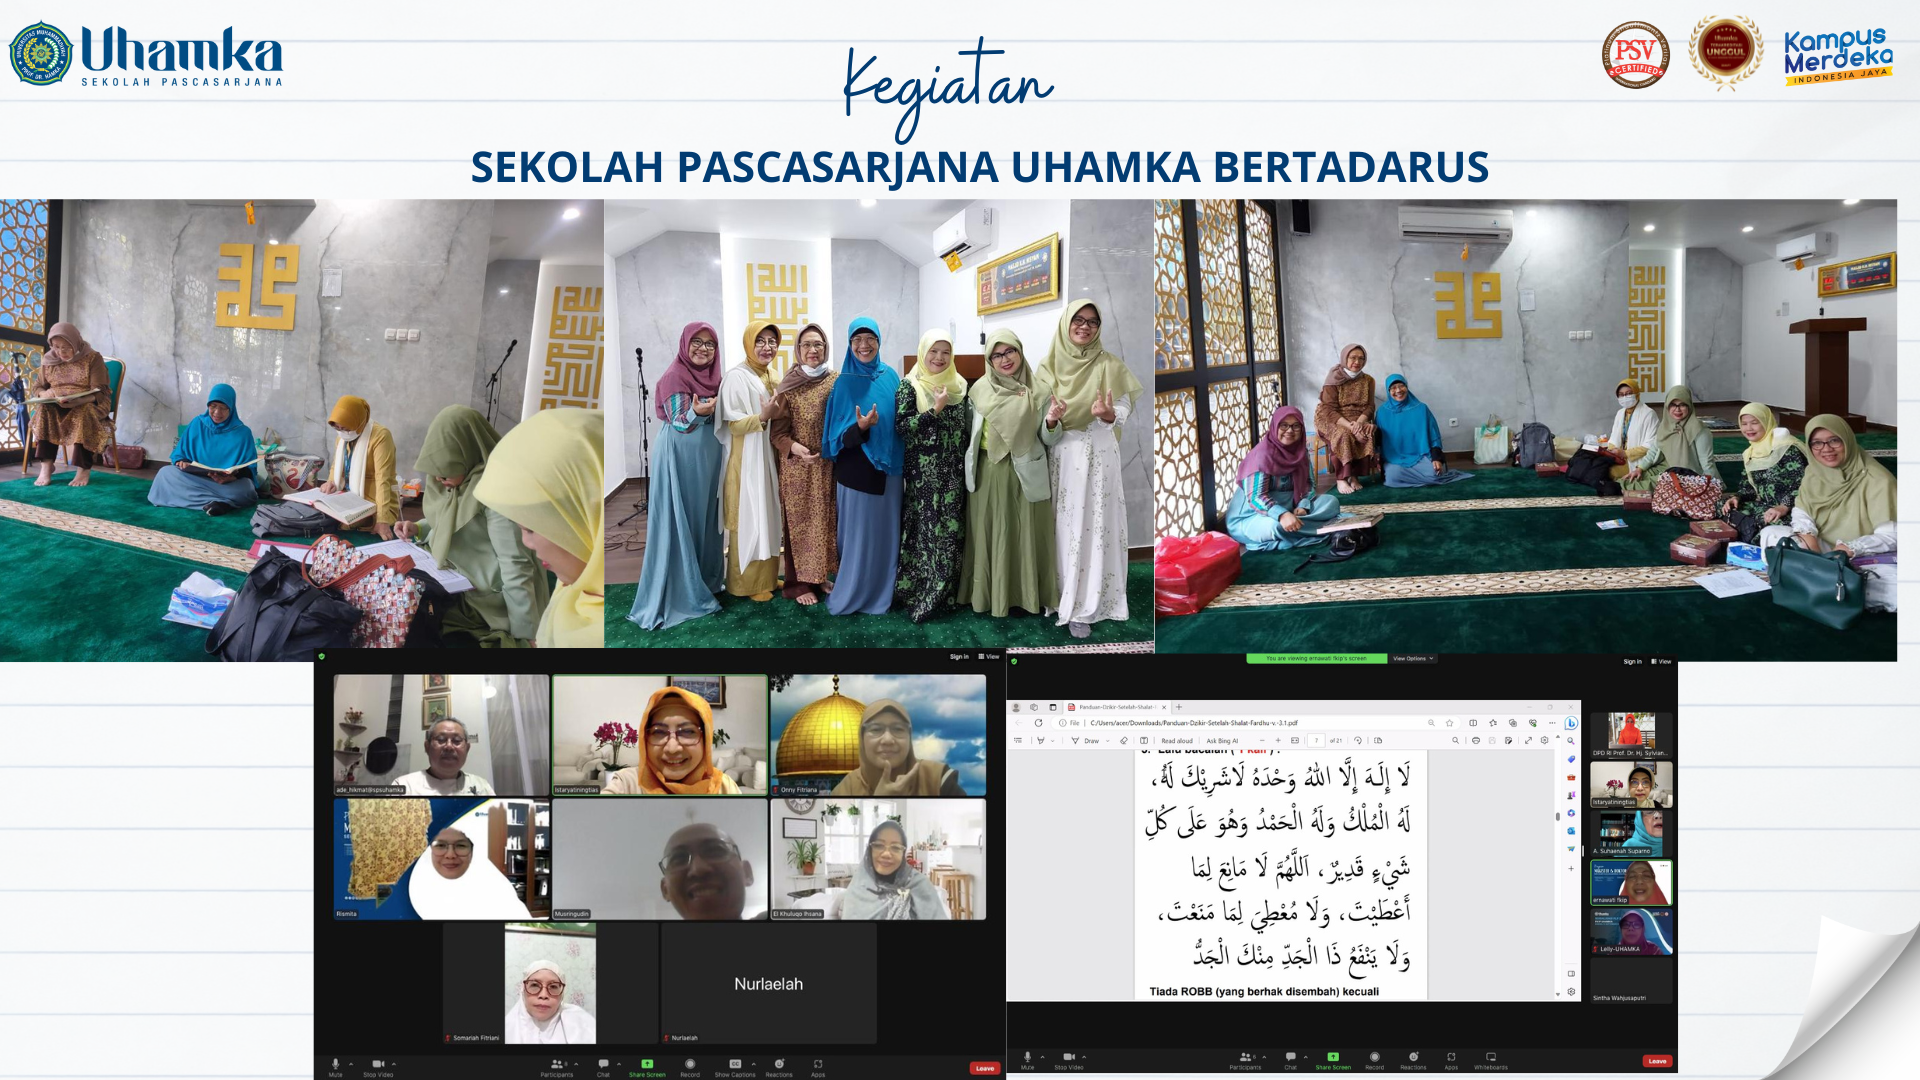The image size is (1920, 1080).
Task: Open Participants panel in left Zoom window
Action: (556, 1064)
